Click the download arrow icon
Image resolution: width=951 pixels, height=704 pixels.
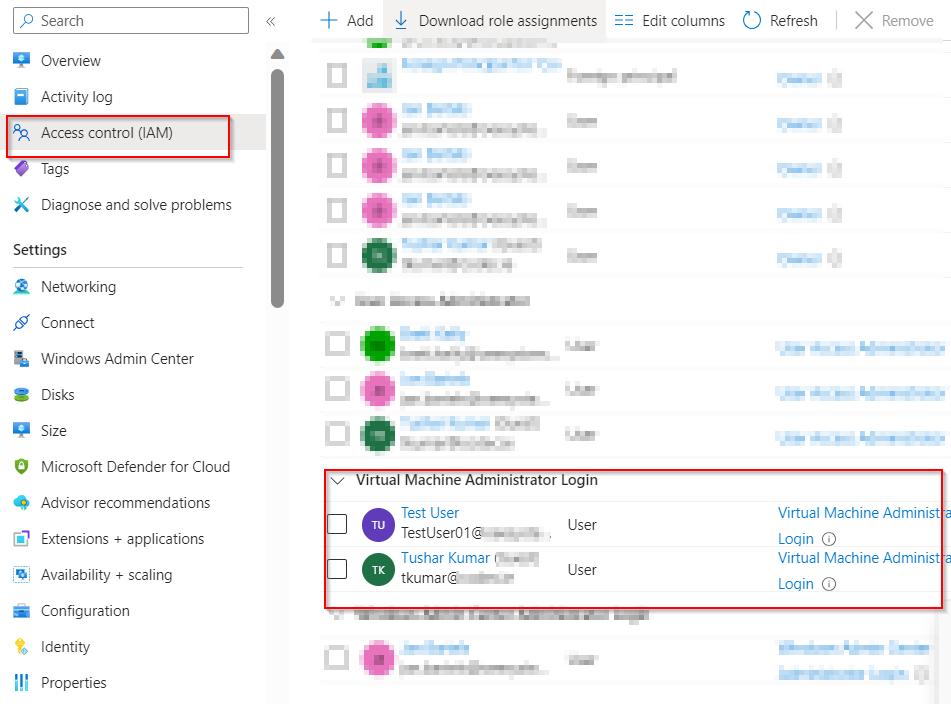401,21
